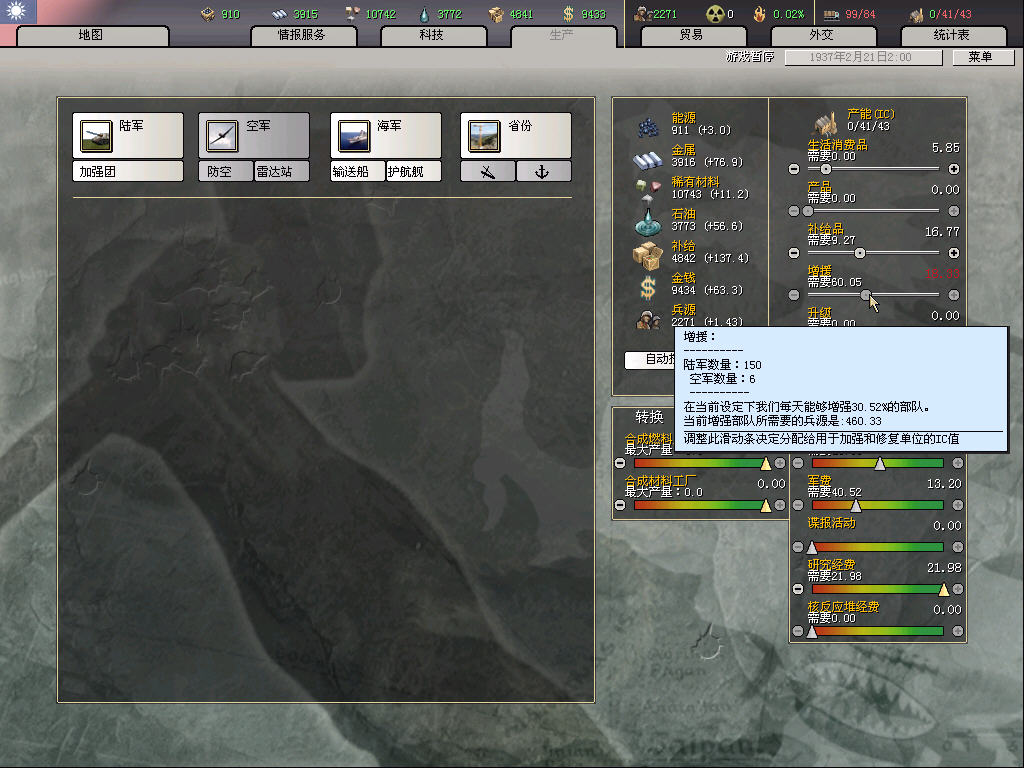Click the national flag icon in the corner
1024x768 pixels.
18,11
